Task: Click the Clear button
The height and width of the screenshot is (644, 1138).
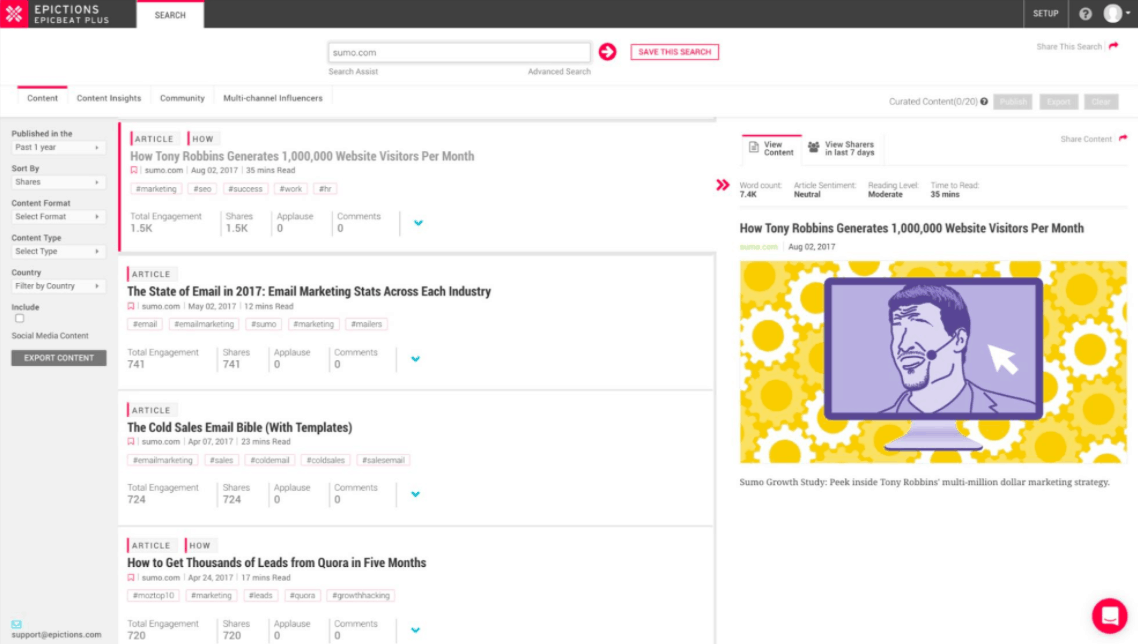Action: (x=1101, y=102)
